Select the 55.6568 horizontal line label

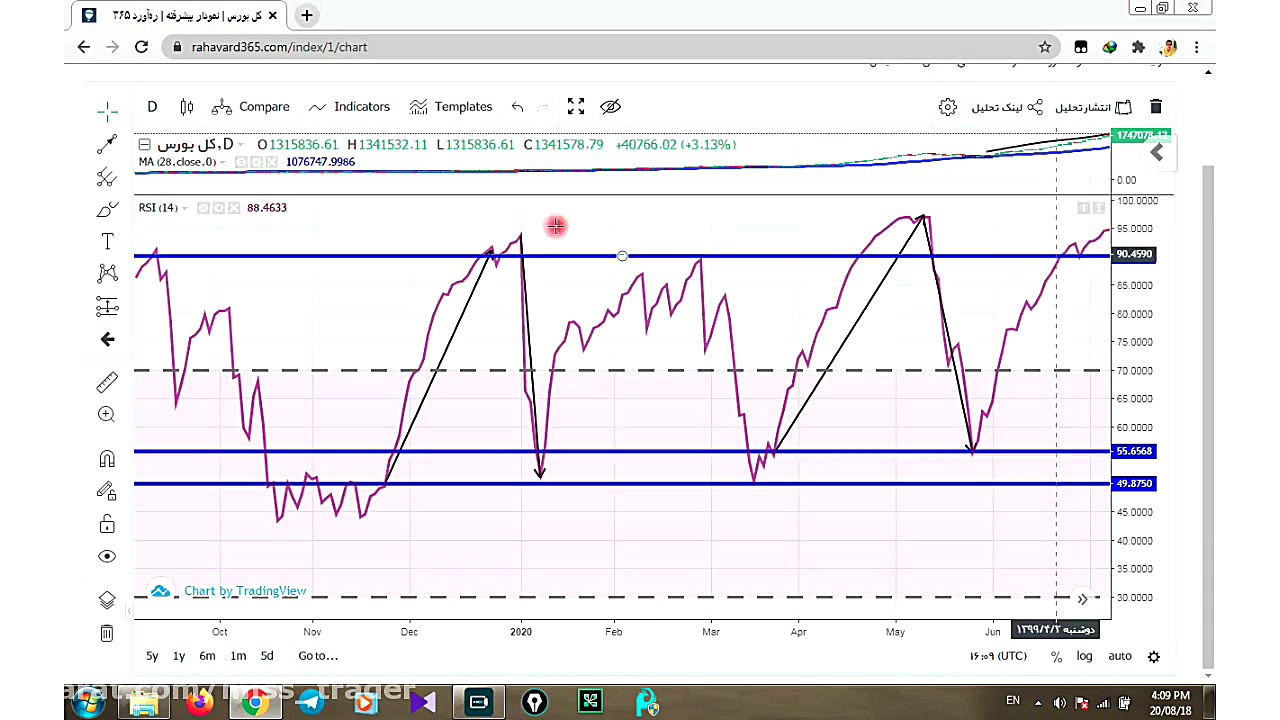click(x=1133, y=451)
